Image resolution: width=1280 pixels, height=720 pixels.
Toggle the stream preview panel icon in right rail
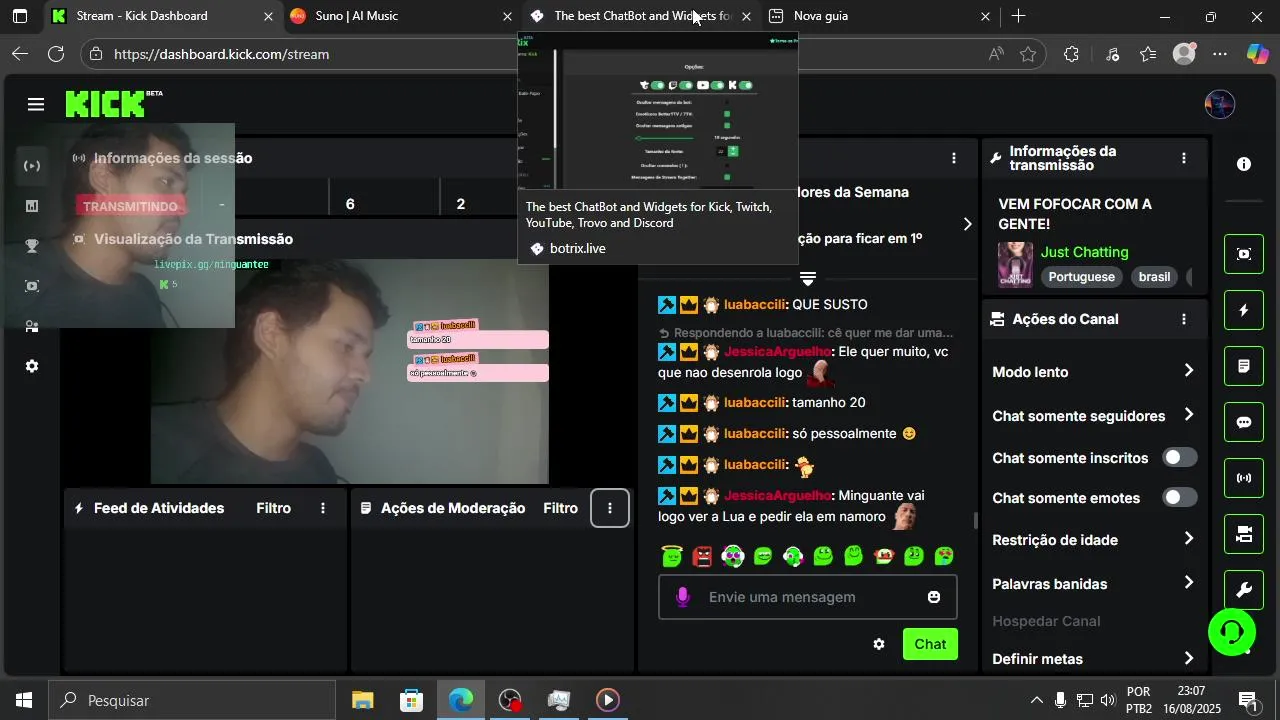point(1244,254)
